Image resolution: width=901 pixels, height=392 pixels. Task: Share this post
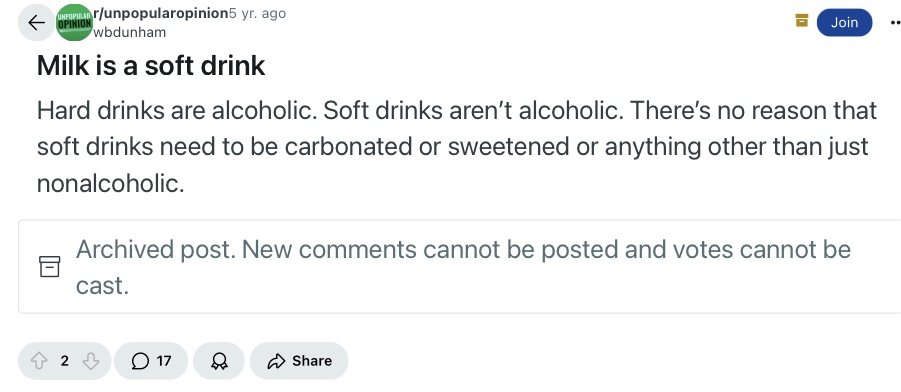pos(299,361)
